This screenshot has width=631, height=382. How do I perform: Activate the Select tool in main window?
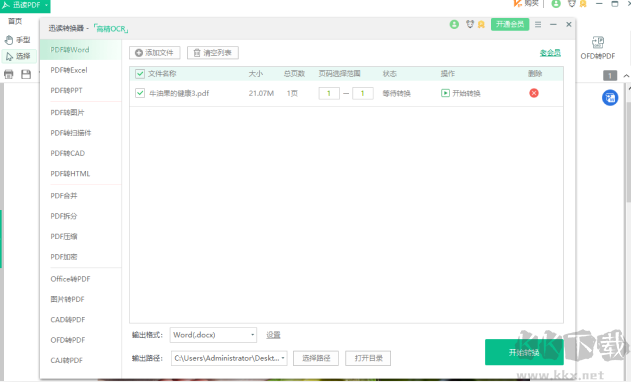[x=18, y=56]
